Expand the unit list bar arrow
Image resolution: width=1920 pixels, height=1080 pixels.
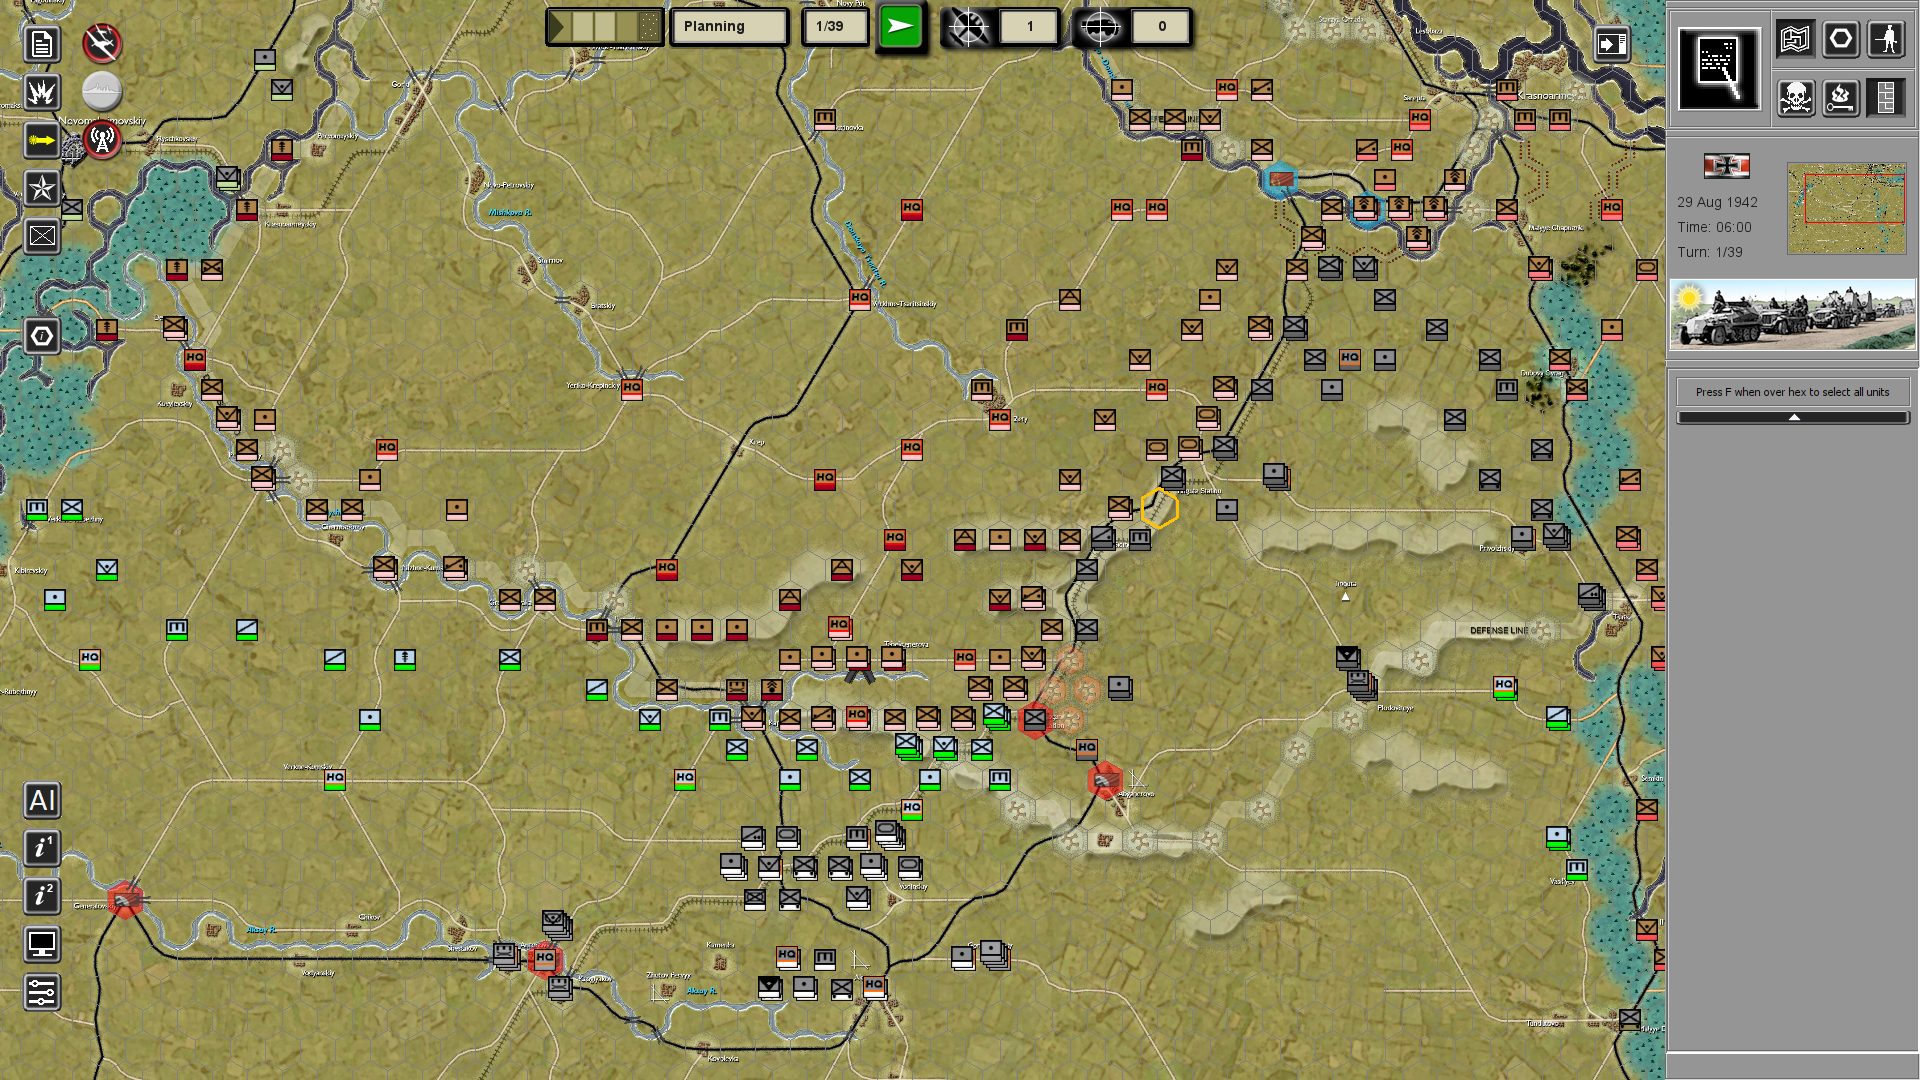[x=1793, y=417]
